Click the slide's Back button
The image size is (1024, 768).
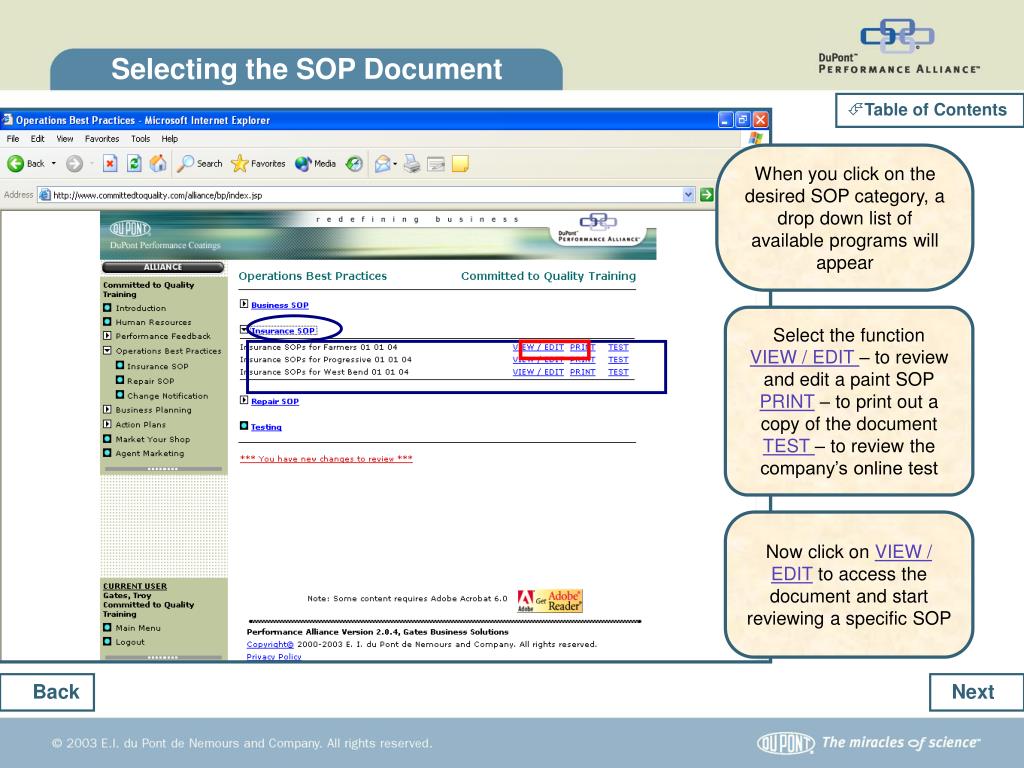[47, 692]
